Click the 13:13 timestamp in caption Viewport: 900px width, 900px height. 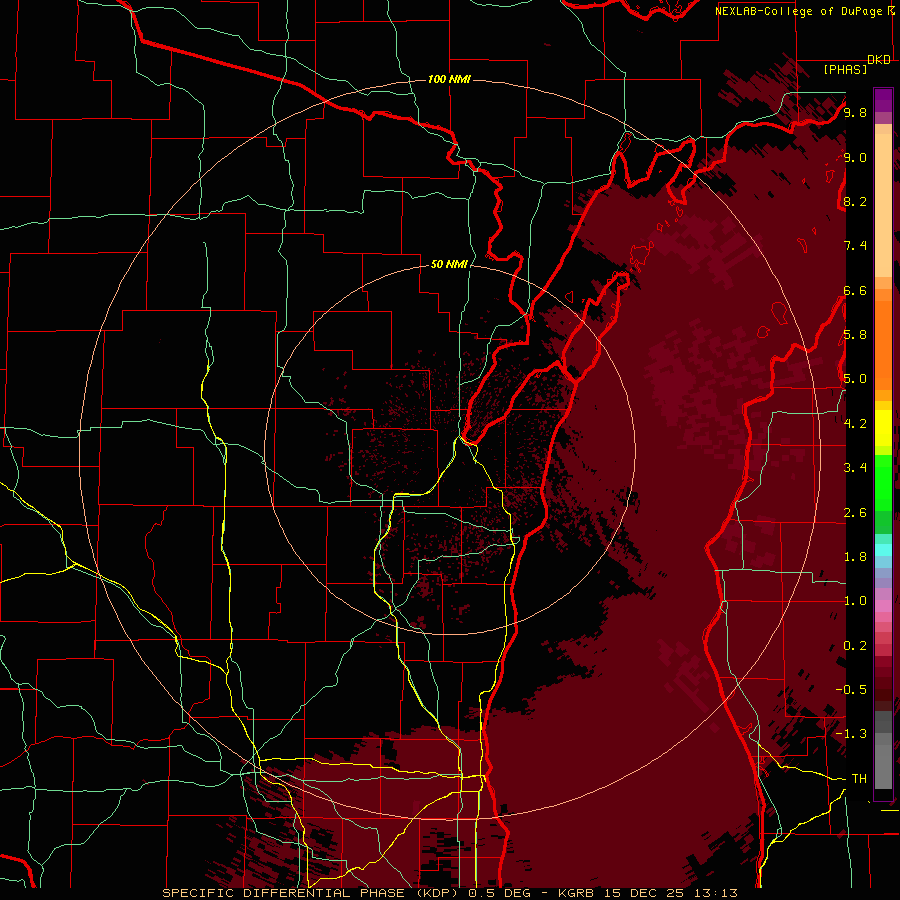717,893
